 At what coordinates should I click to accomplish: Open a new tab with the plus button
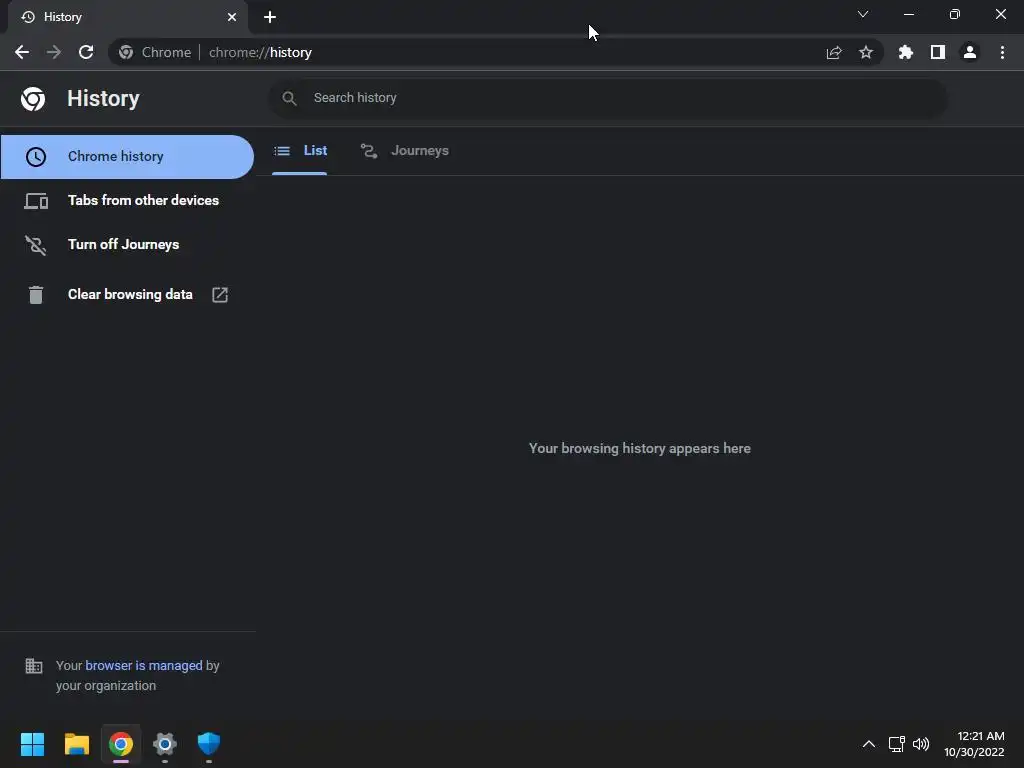(270, 17)
